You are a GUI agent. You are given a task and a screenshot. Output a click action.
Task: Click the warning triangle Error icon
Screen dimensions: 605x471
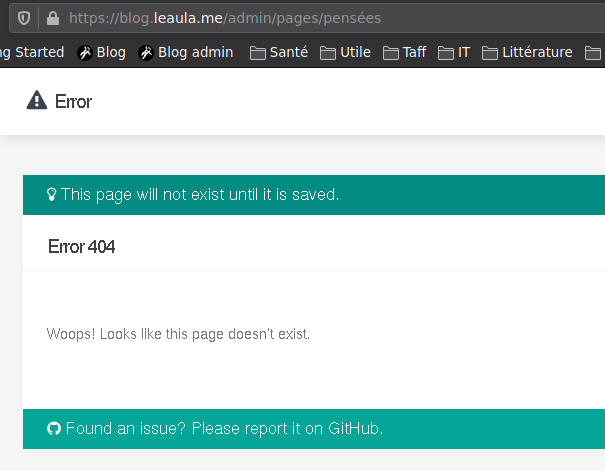coord(37,100)
